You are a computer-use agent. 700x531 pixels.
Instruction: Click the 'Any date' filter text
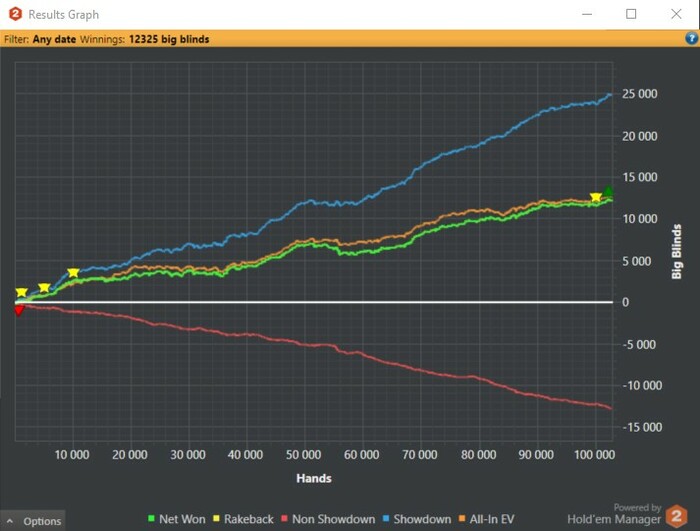point(54,39)
